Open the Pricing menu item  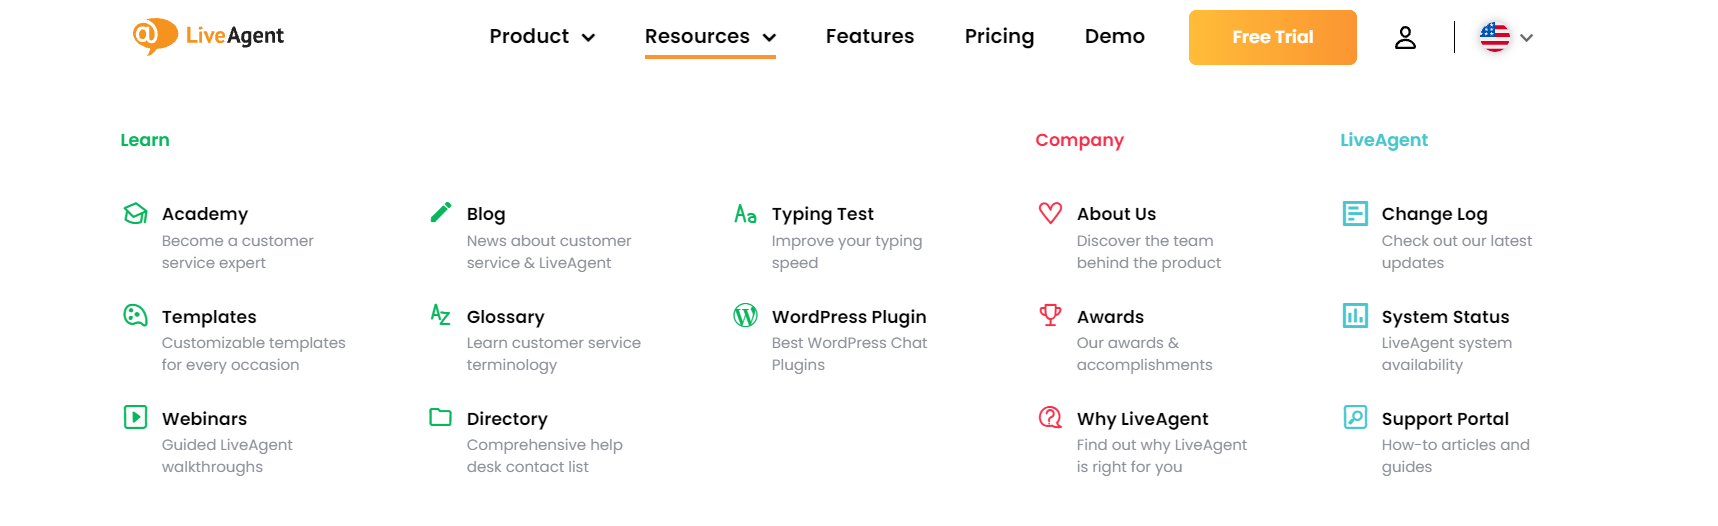tap(999, 37)
